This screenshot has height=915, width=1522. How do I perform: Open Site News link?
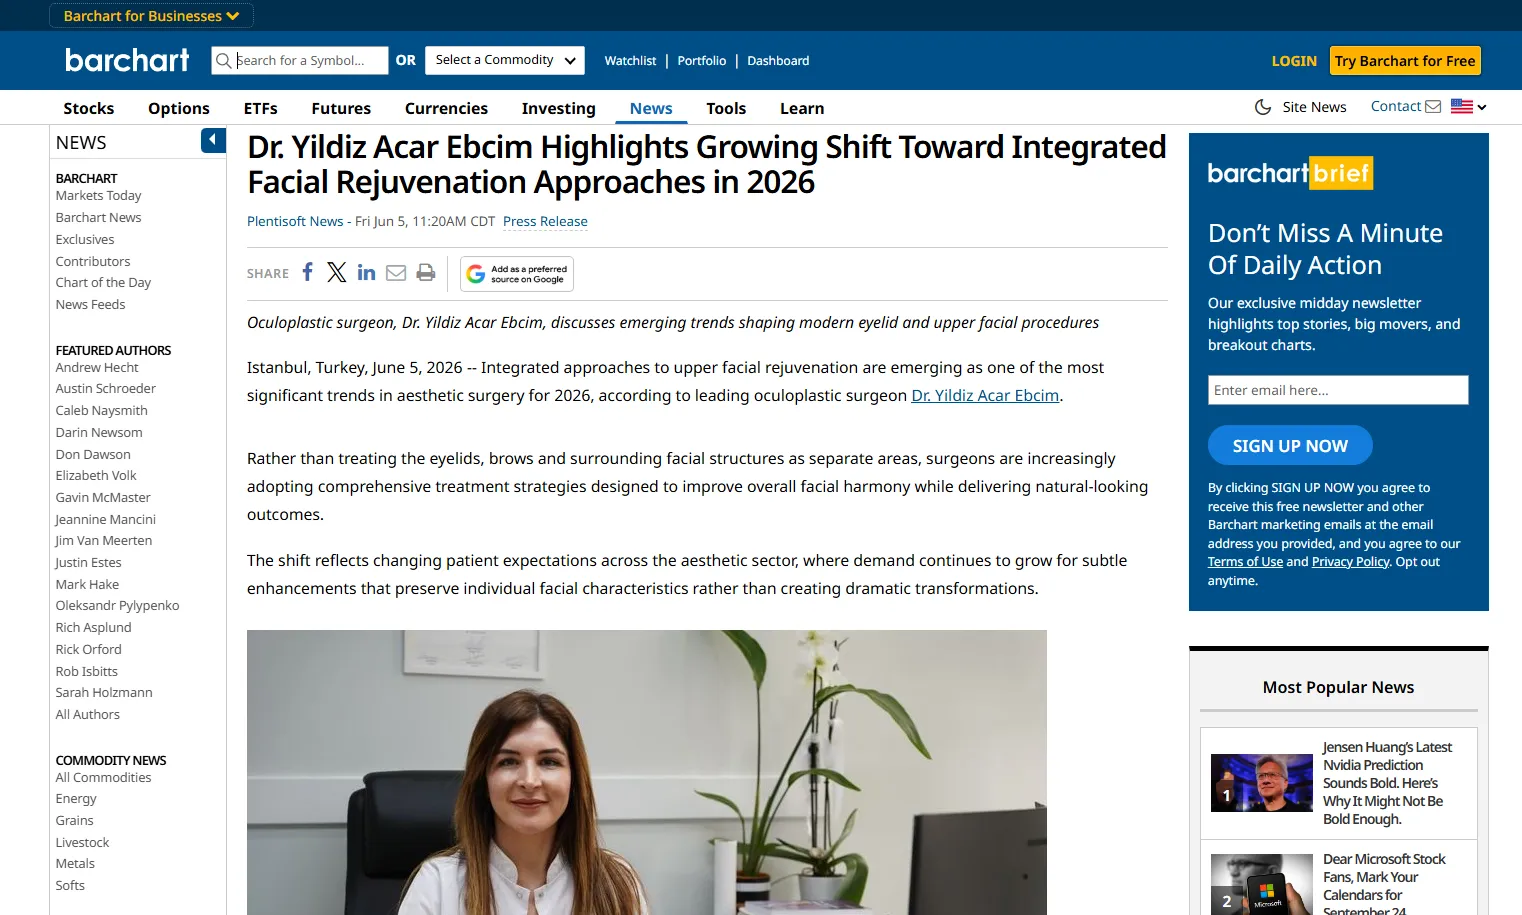click(x=1314, y=107)
